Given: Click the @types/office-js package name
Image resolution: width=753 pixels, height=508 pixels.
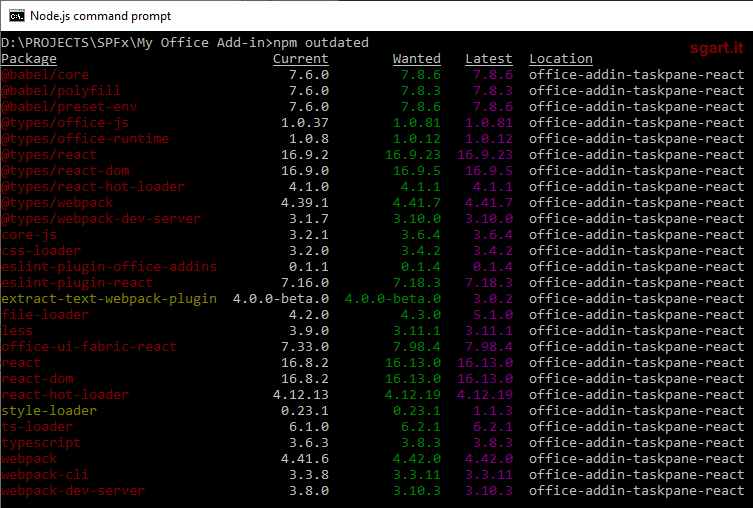Looking at the screenshot, I should click(65, 123).
